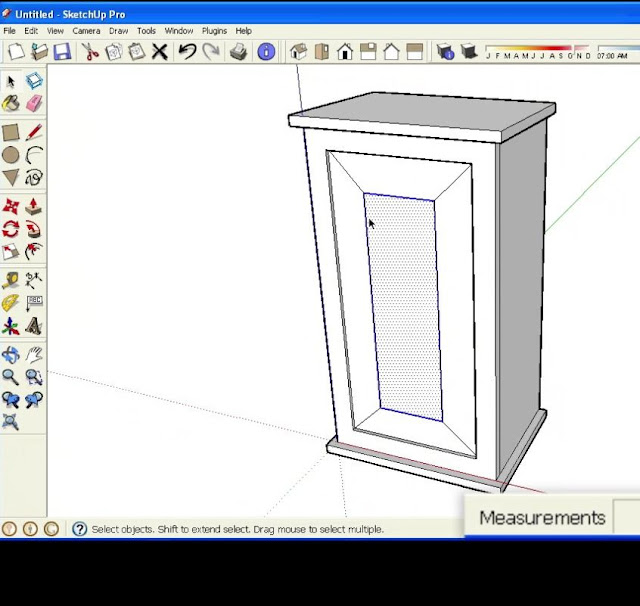Create a New file from toolbar

coord(16,52)
